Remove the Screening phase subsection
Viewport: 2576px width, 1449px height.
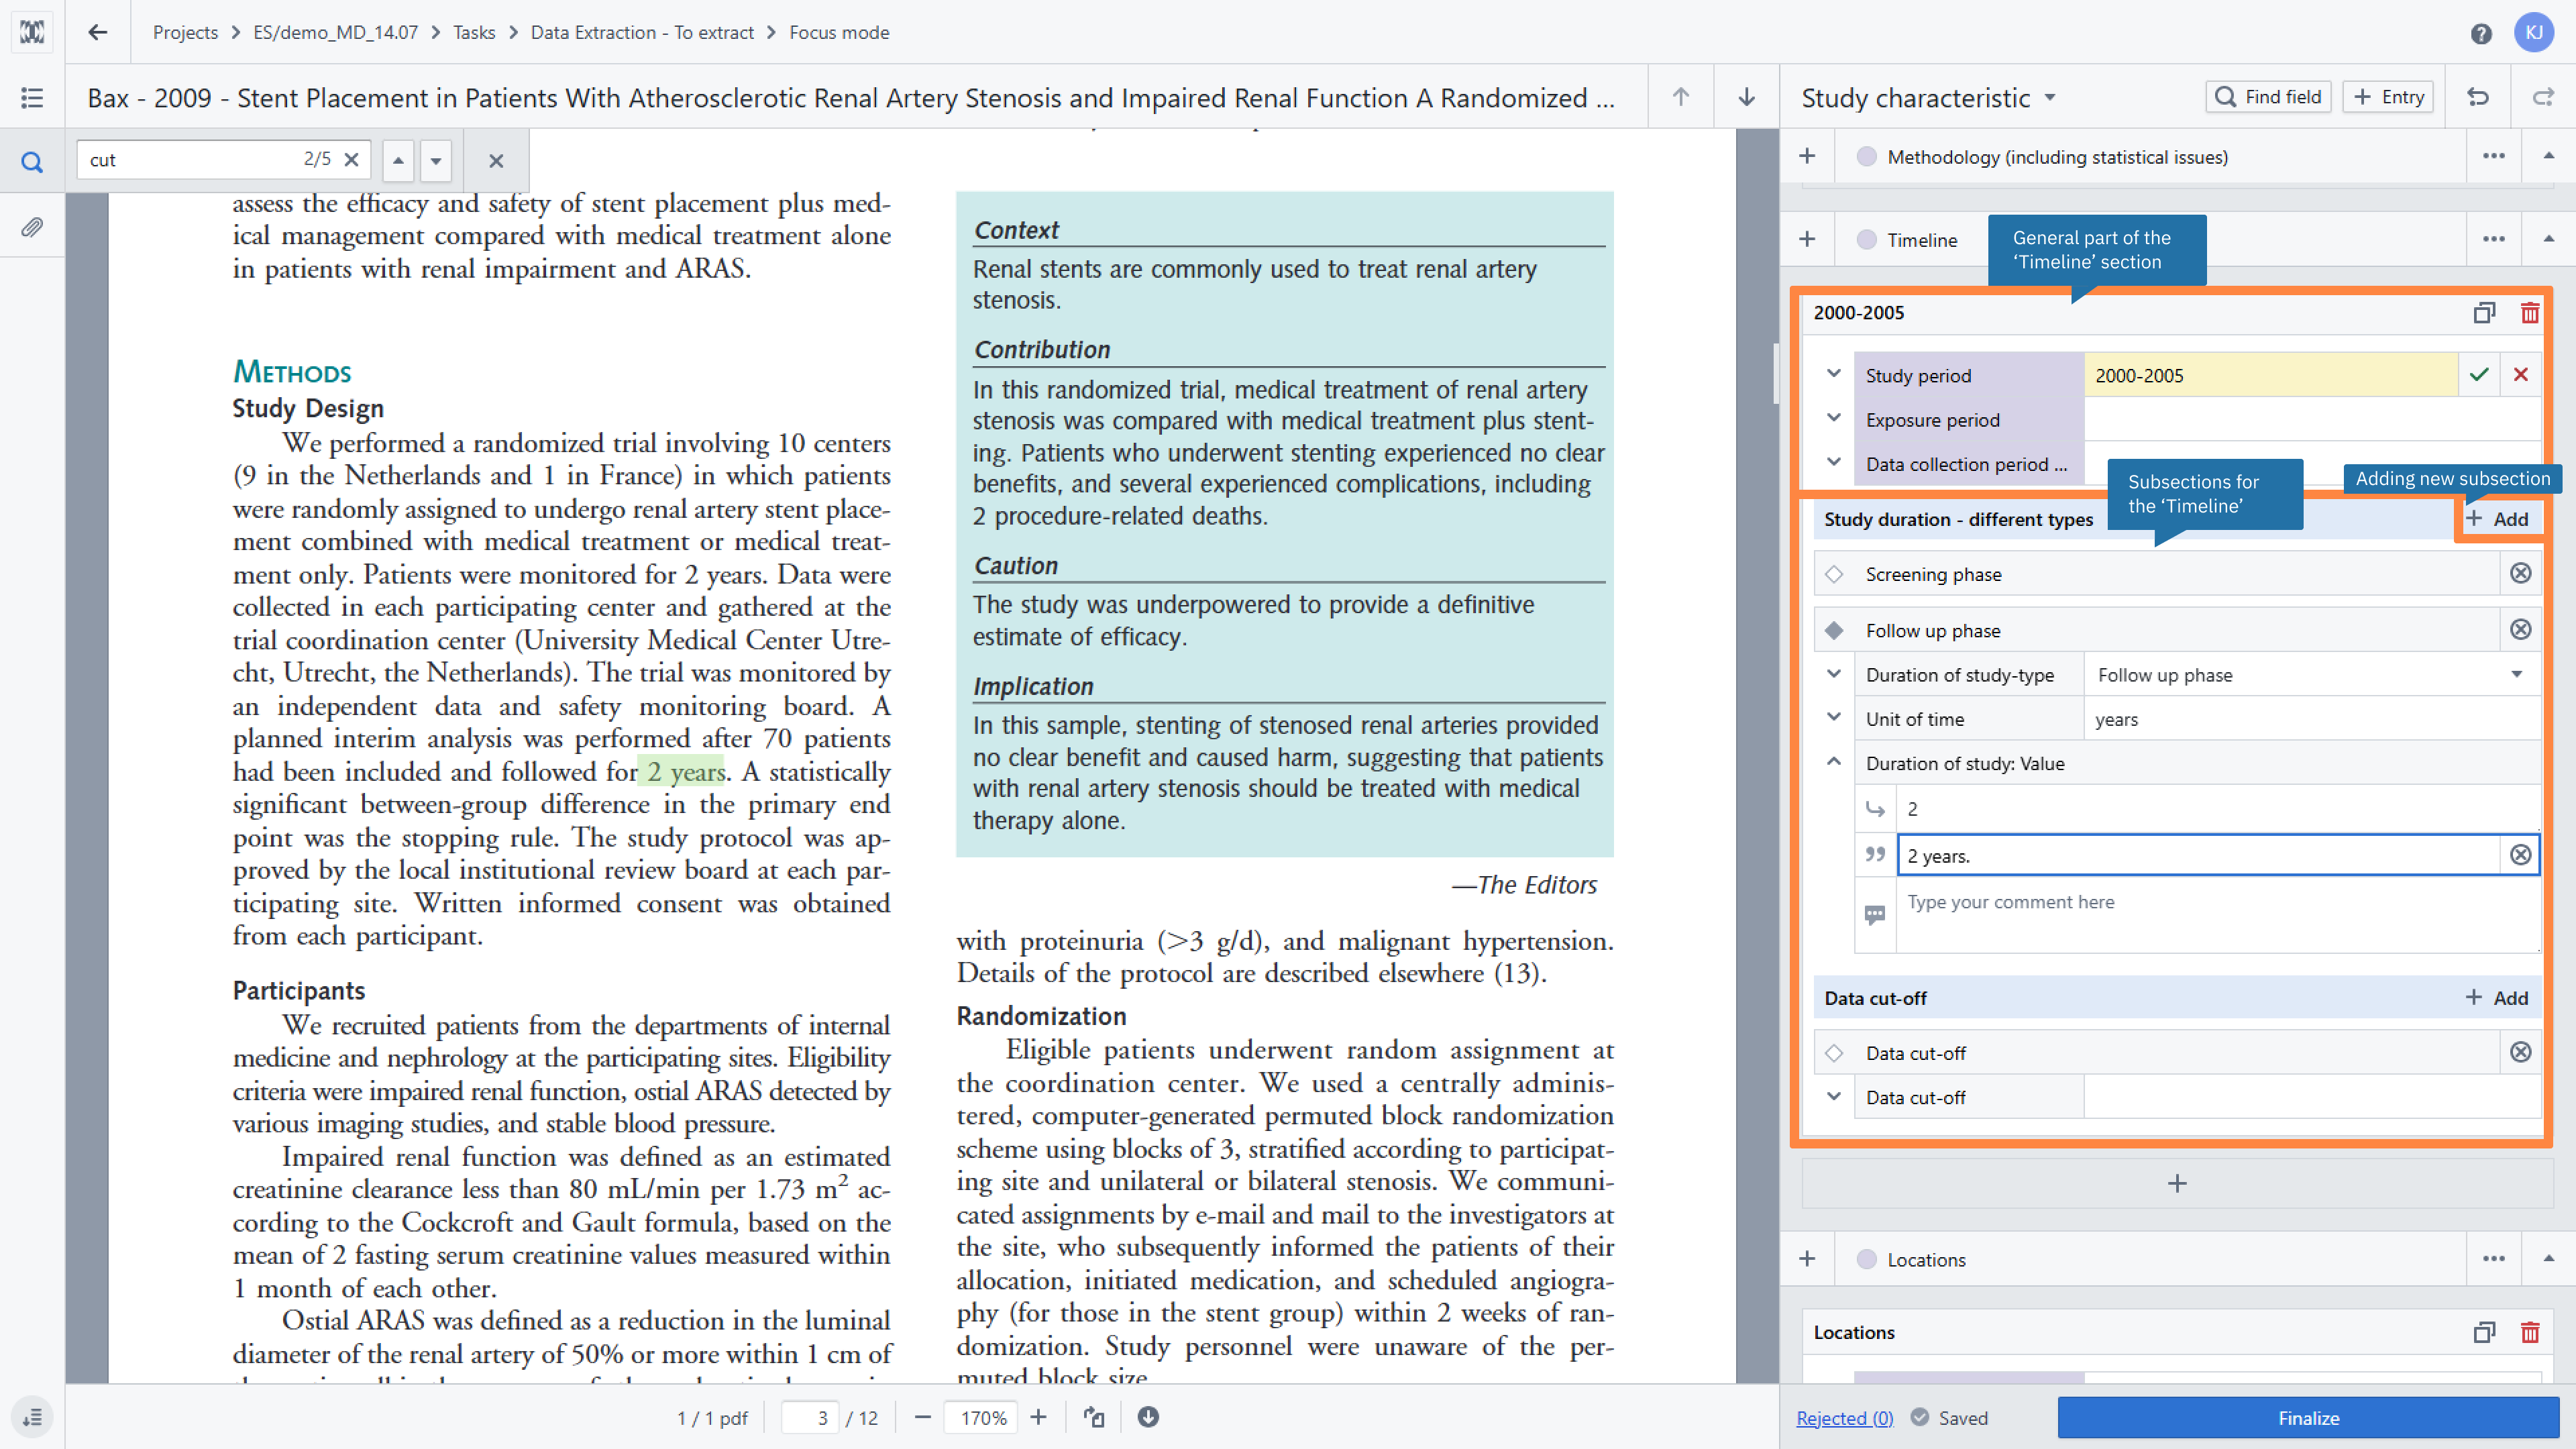coord(2521,573)
